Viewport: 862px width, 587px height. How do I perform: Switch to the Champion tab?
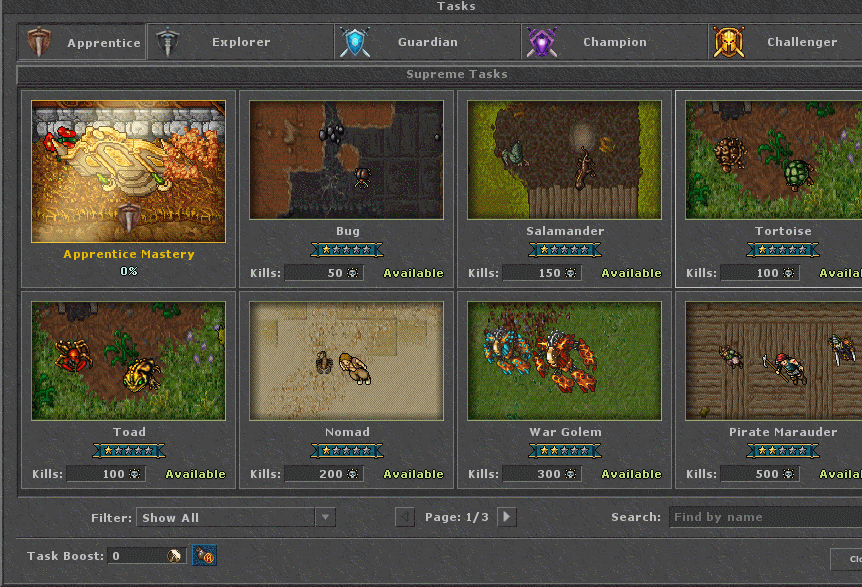click(x=614, y=42)
